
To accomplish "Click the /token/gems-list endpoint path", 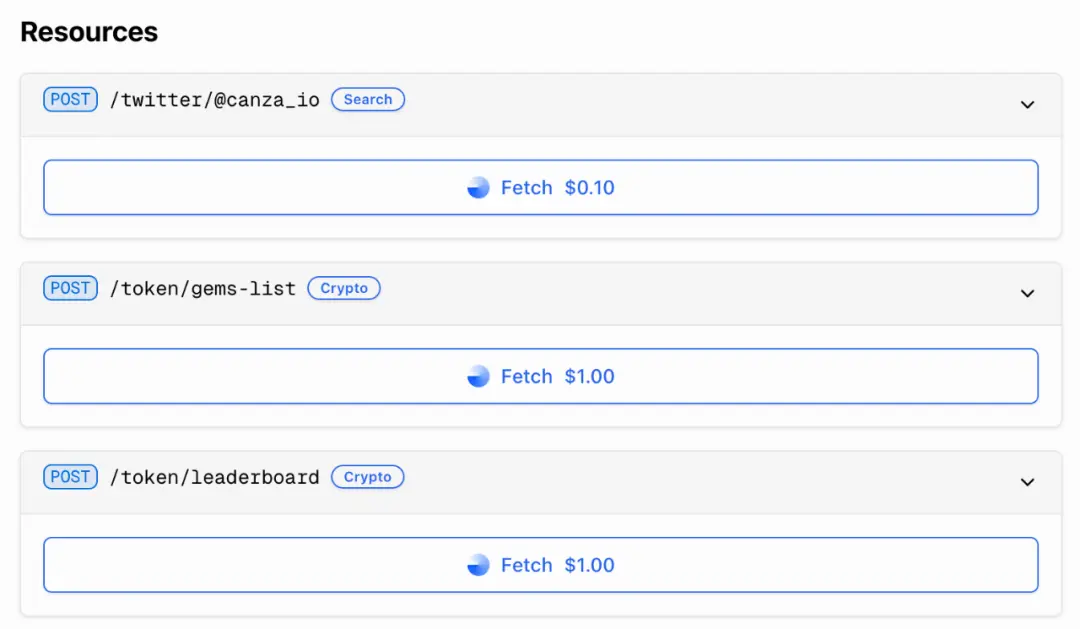I will [x=202, y=289].
